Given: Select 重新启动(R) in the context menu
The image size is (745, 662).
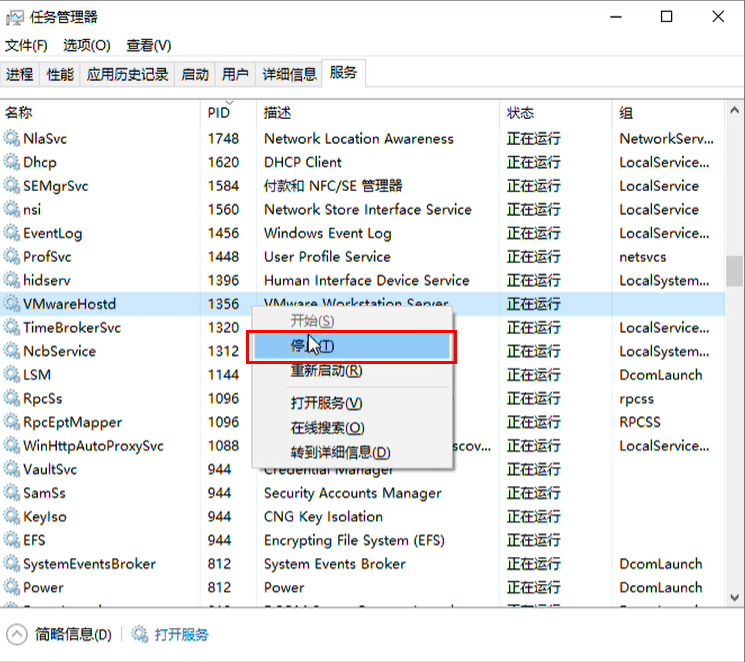Looking at the screenshot, I should click(326, 371).
